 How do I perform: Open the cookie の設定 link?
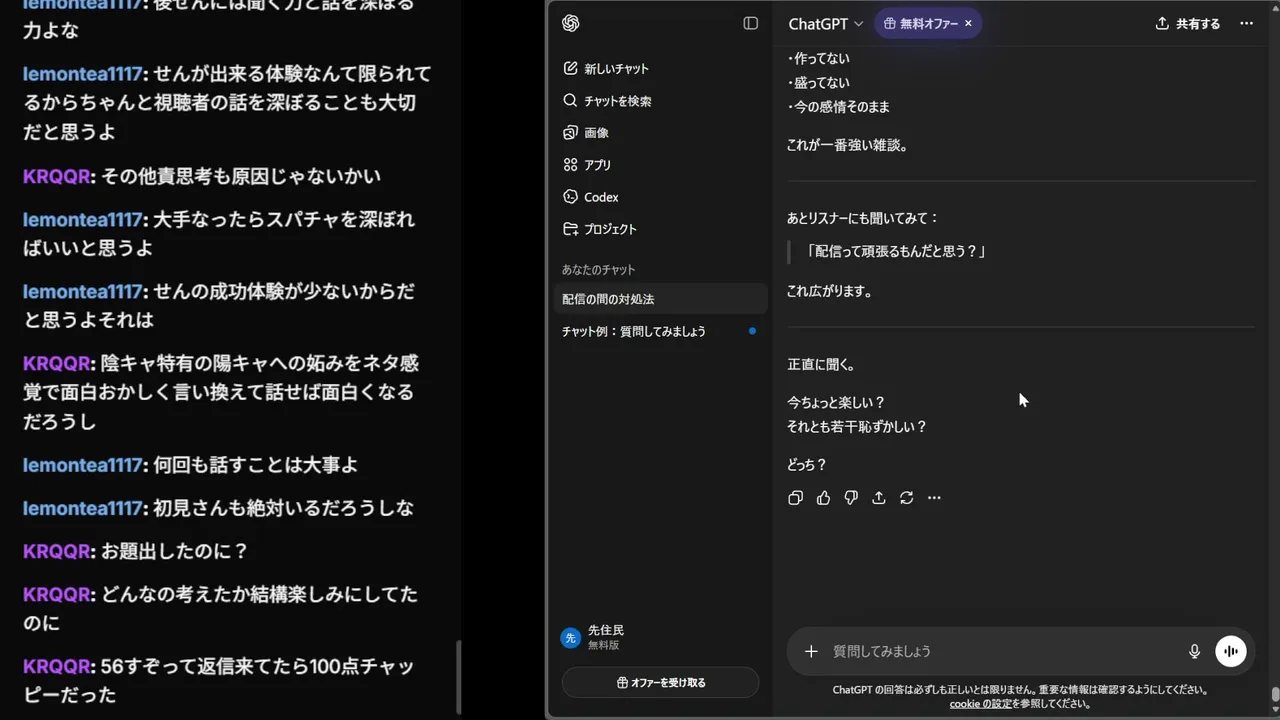[x=981, y=704]
